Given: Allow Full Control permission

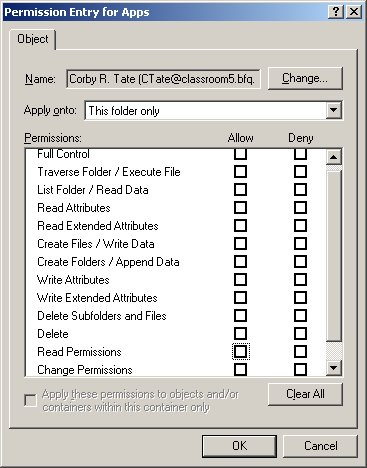Looking at the screenshot, I should [x=240, y=154].
